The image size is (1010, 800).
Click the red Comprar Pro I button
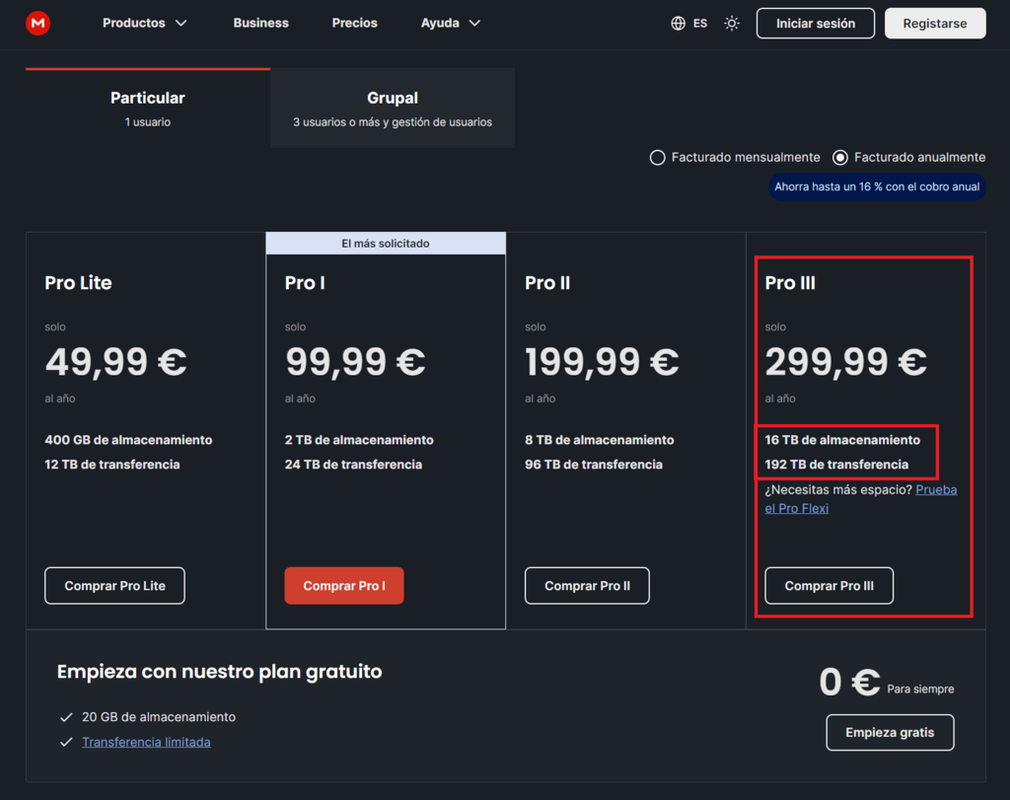[344, 586]
